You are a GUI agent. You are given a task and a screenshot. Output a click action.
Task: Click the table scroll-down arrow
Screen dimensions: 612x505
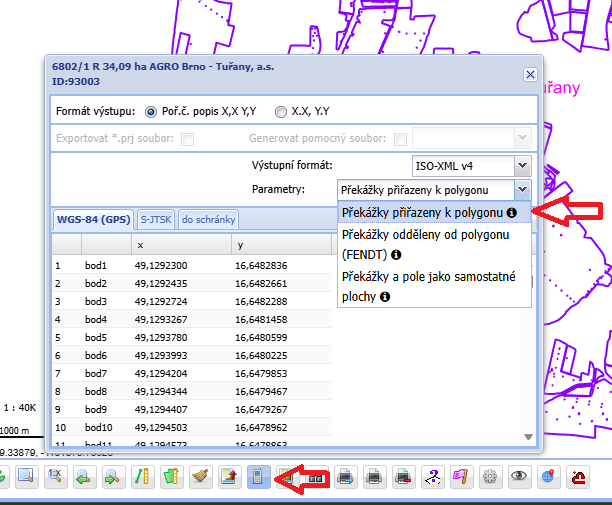[528, 437]
